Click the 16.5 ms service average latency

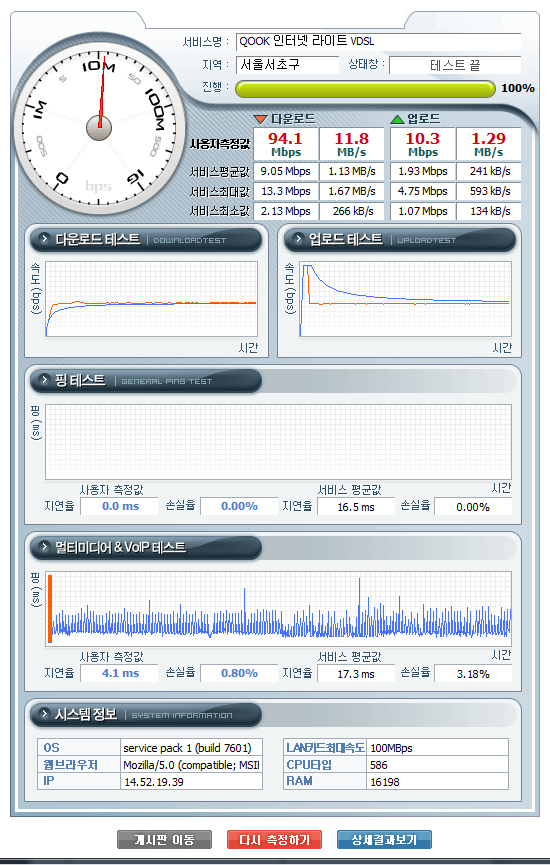pyautogui.click(x=356, y=506)
